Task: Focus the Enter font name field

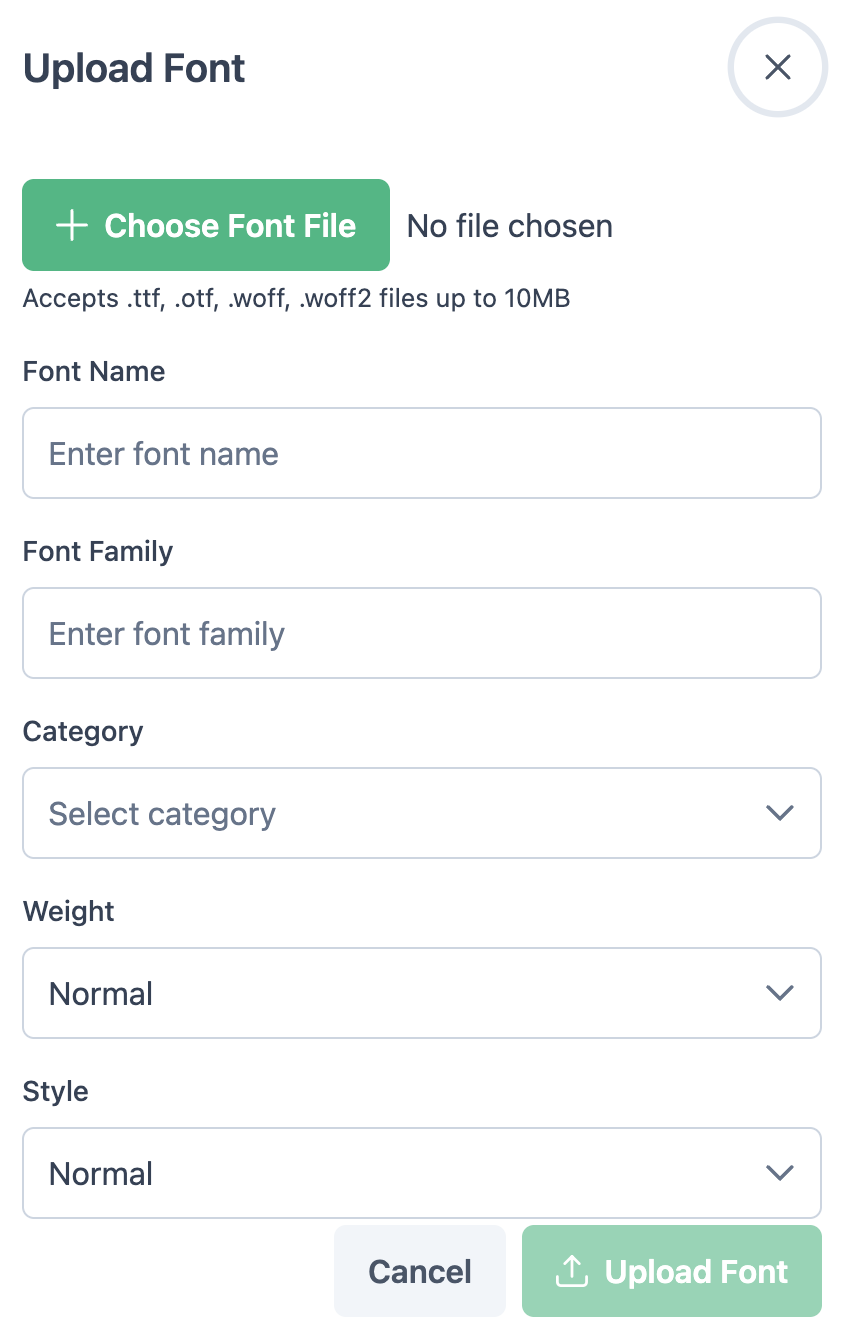Action: [x=421, y=453]
